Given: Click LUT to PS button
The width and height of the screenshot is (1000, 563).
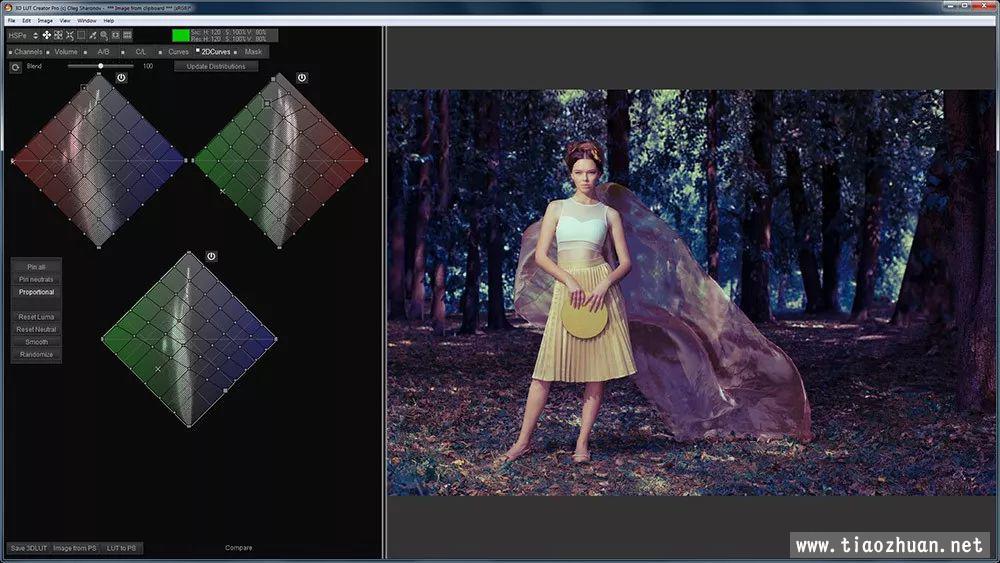Looking at the screenshot, I should pyautogui.click(x=121, y=548).
